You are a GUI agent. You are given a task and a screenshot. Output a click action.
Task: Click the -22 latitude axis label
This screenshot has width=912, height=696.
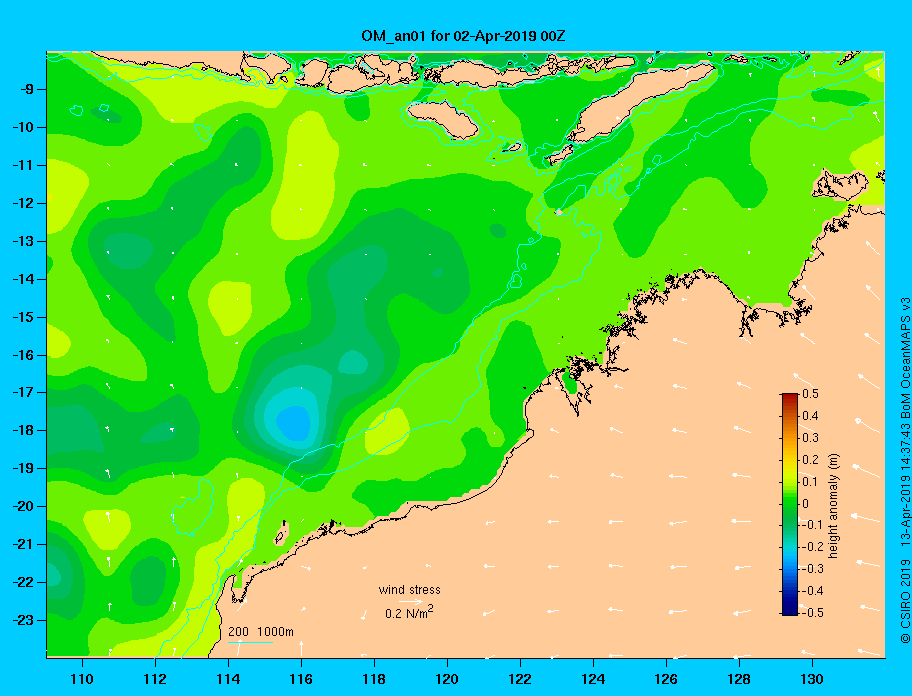pos(23,582)
